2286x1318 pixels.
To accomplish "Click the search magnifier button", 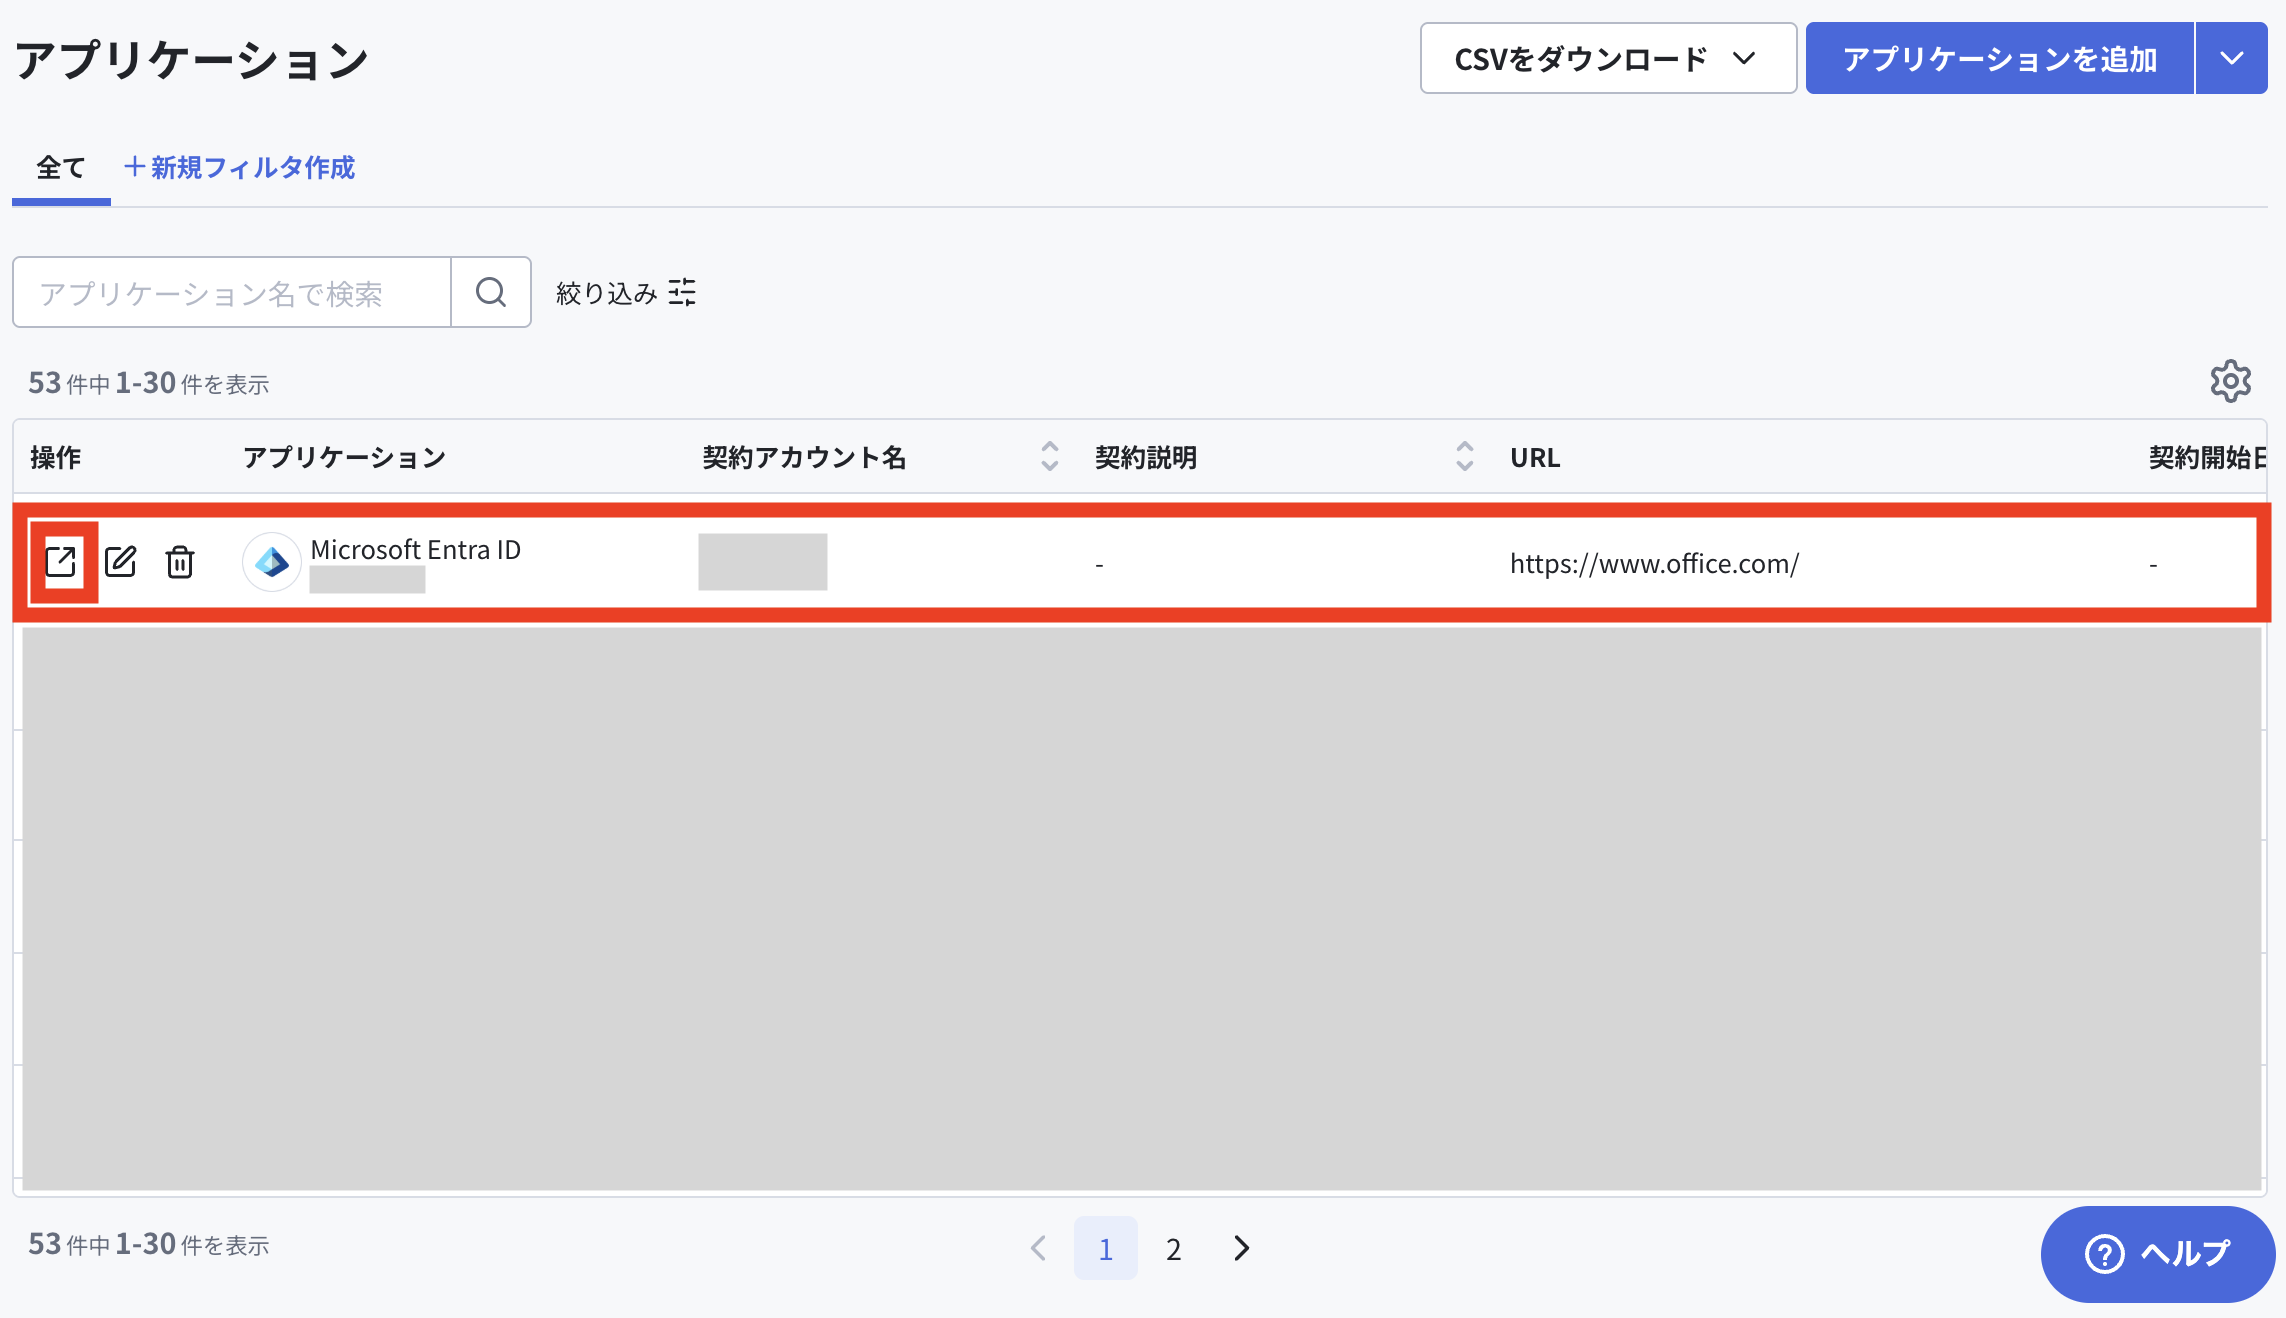I will coord(490,292).
